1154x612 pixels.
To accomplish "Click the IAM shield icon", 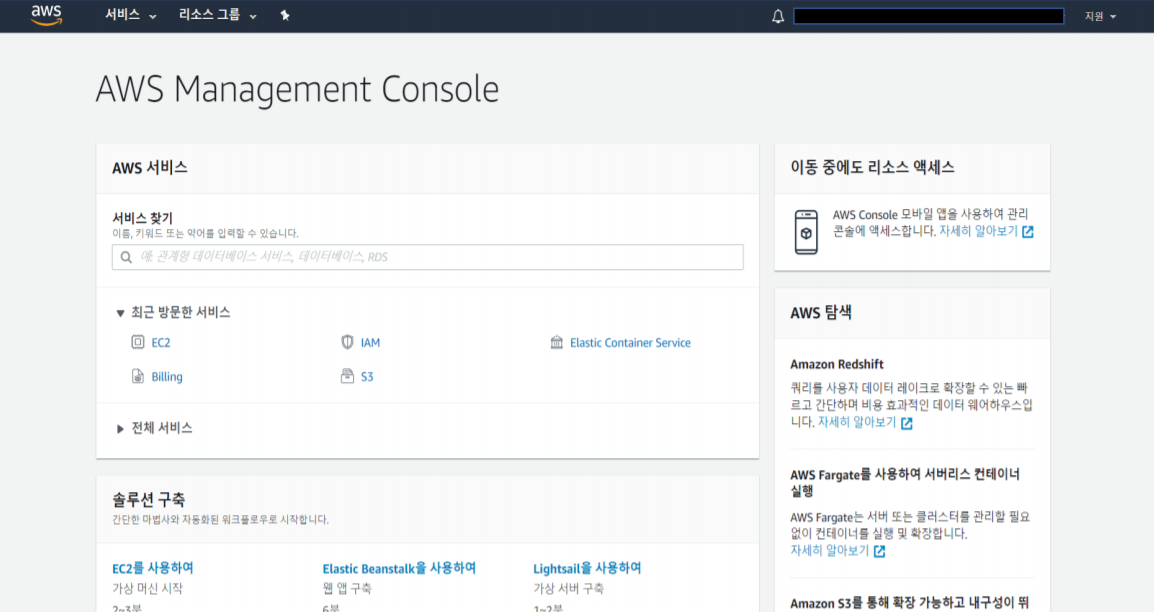I will point(347,342).
